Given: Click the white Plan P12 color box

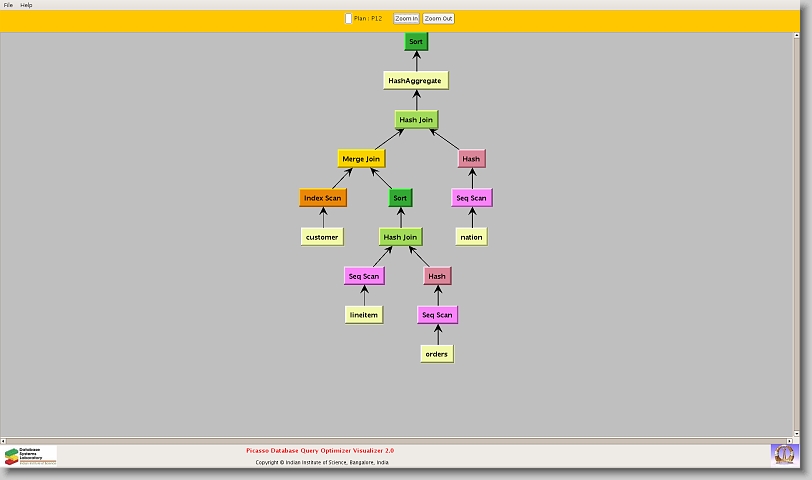Looking at the screenshot, I should (348, 18).
